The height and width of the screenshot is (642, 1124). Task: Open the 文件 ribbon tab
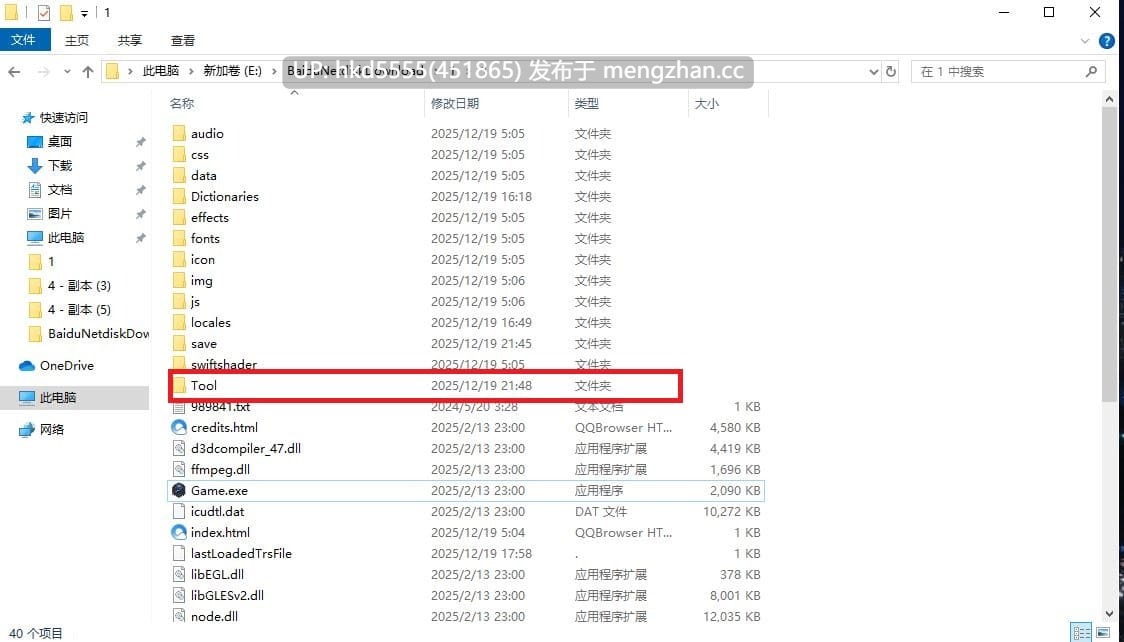[x=25, y=40]
